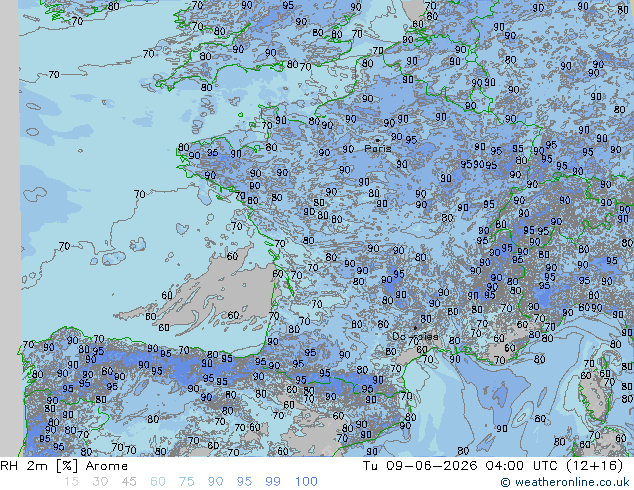Screen dimensions: 634x490
Task: Click the [%] unit indicator
Action: [x=67, y=466]
